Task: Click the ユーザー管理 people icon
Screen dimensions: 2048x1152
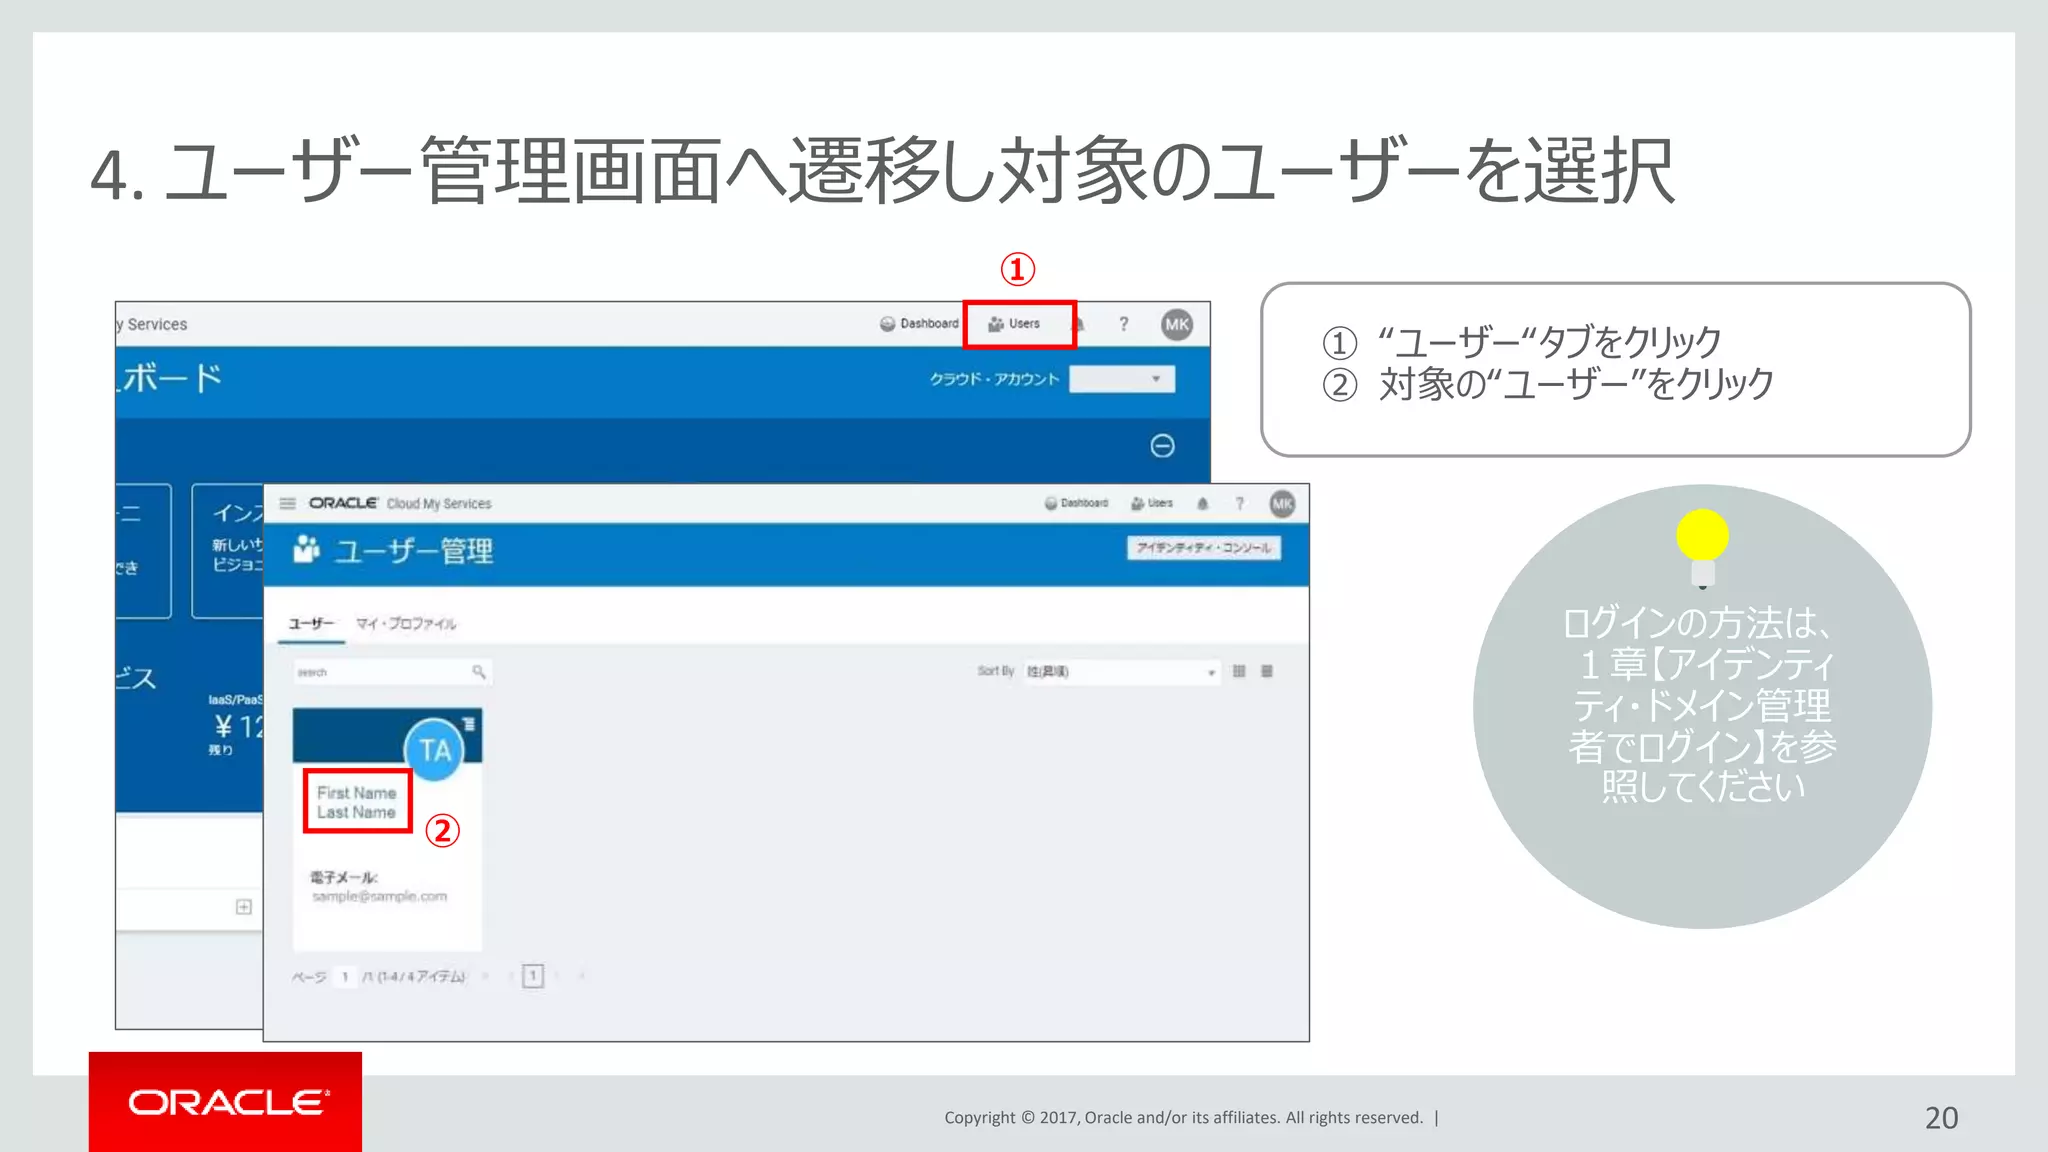Action: tap(306, 549)
